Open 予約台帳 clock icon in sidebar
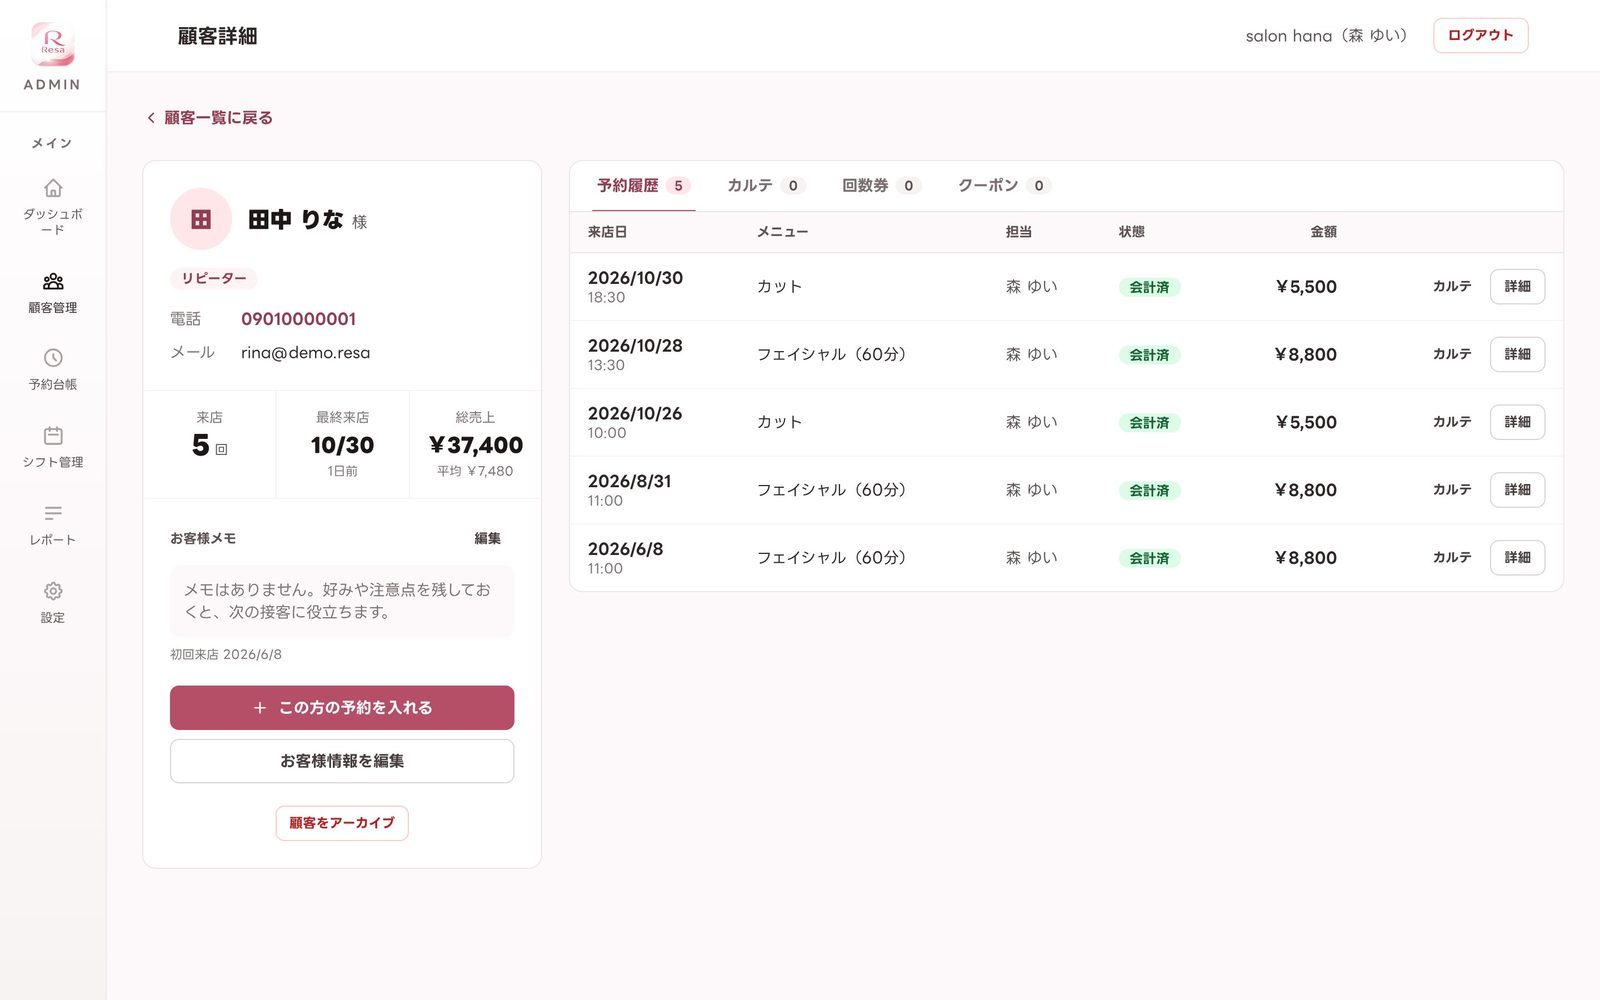 click(53, 358)
